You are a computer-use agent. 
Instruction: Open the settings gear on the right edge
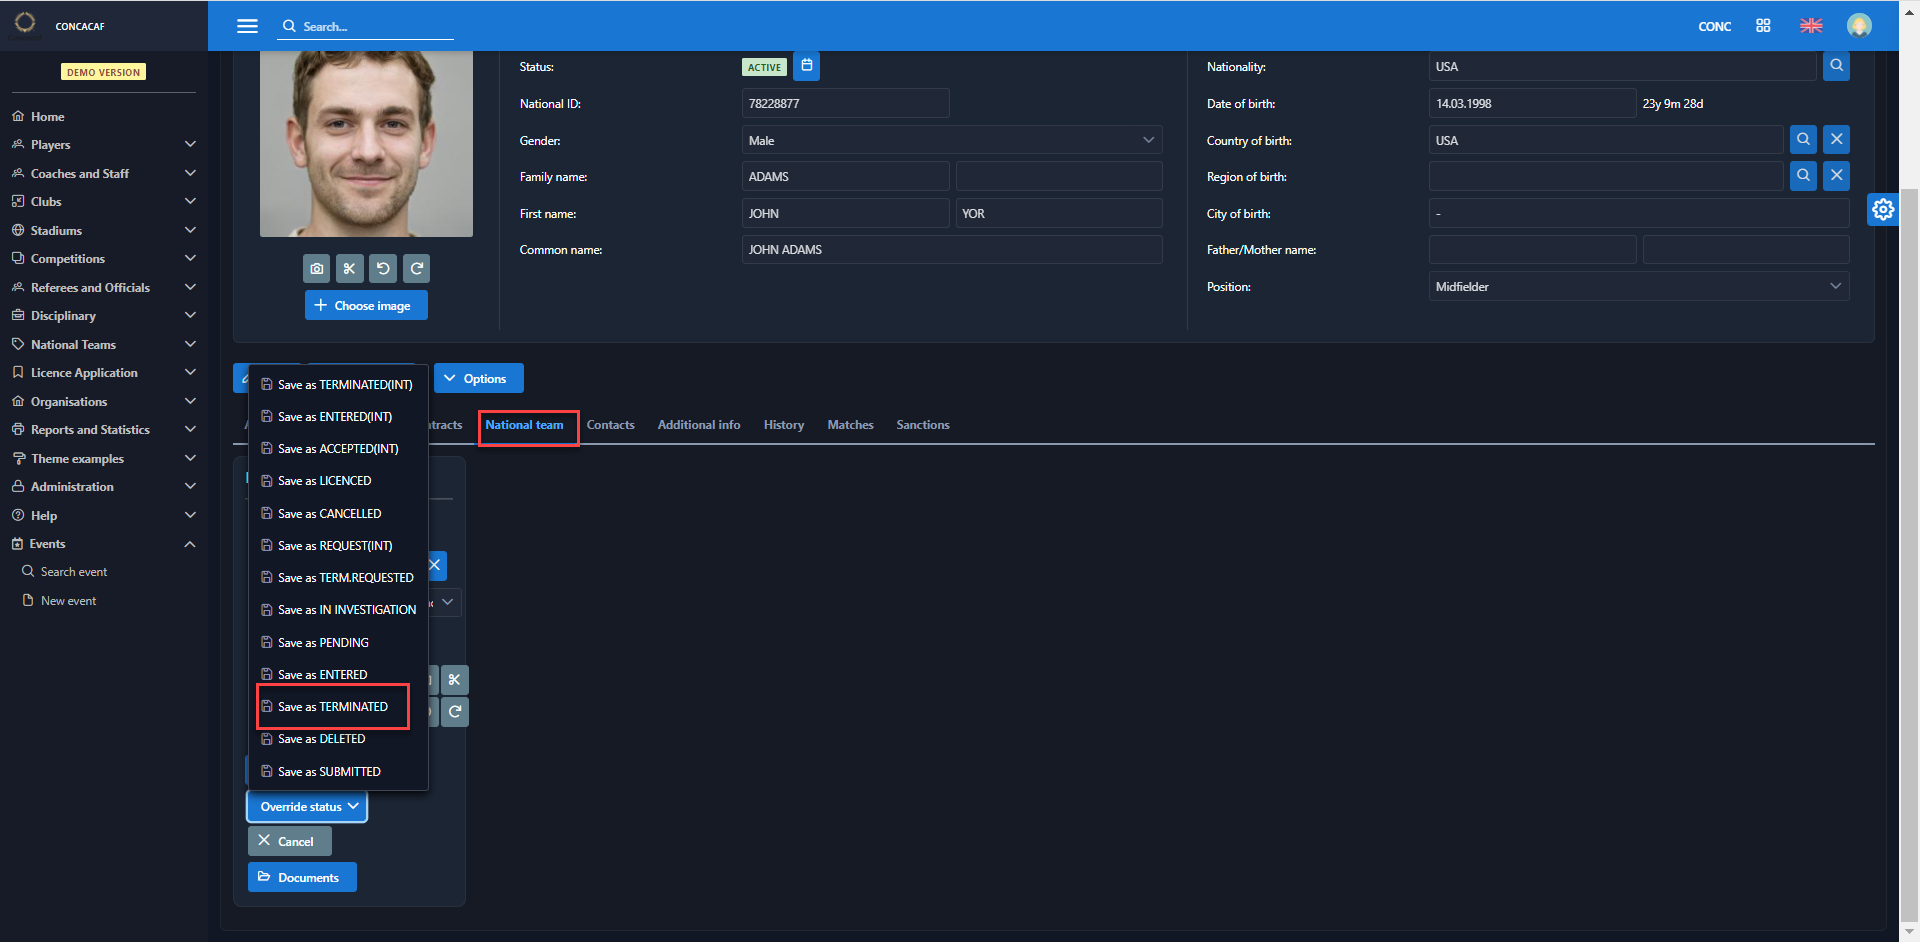coord(1883,209)
